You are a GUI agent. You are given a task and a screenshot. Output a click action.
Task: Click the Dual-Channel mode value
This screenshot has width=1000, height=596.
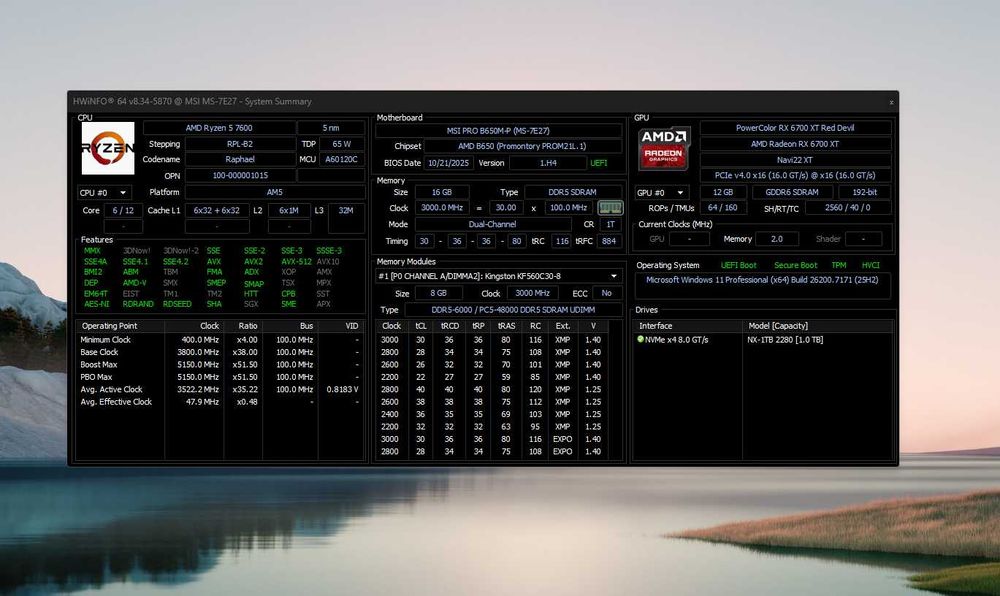tap(492, 224)
